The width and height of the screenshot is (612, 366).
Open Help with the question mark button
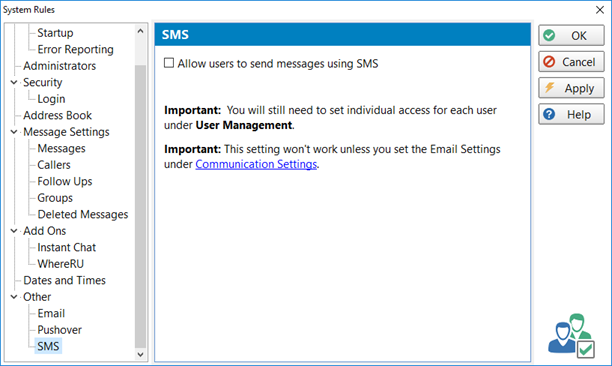click(x=571, y=114)
